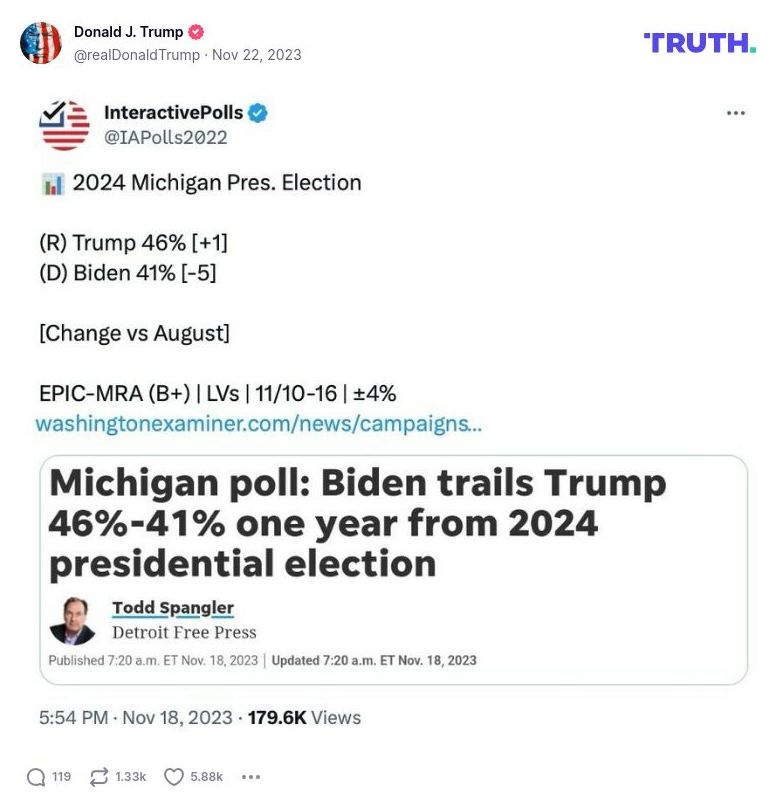Click the blue verified badge next to InteractivePolls

(259, 114)
